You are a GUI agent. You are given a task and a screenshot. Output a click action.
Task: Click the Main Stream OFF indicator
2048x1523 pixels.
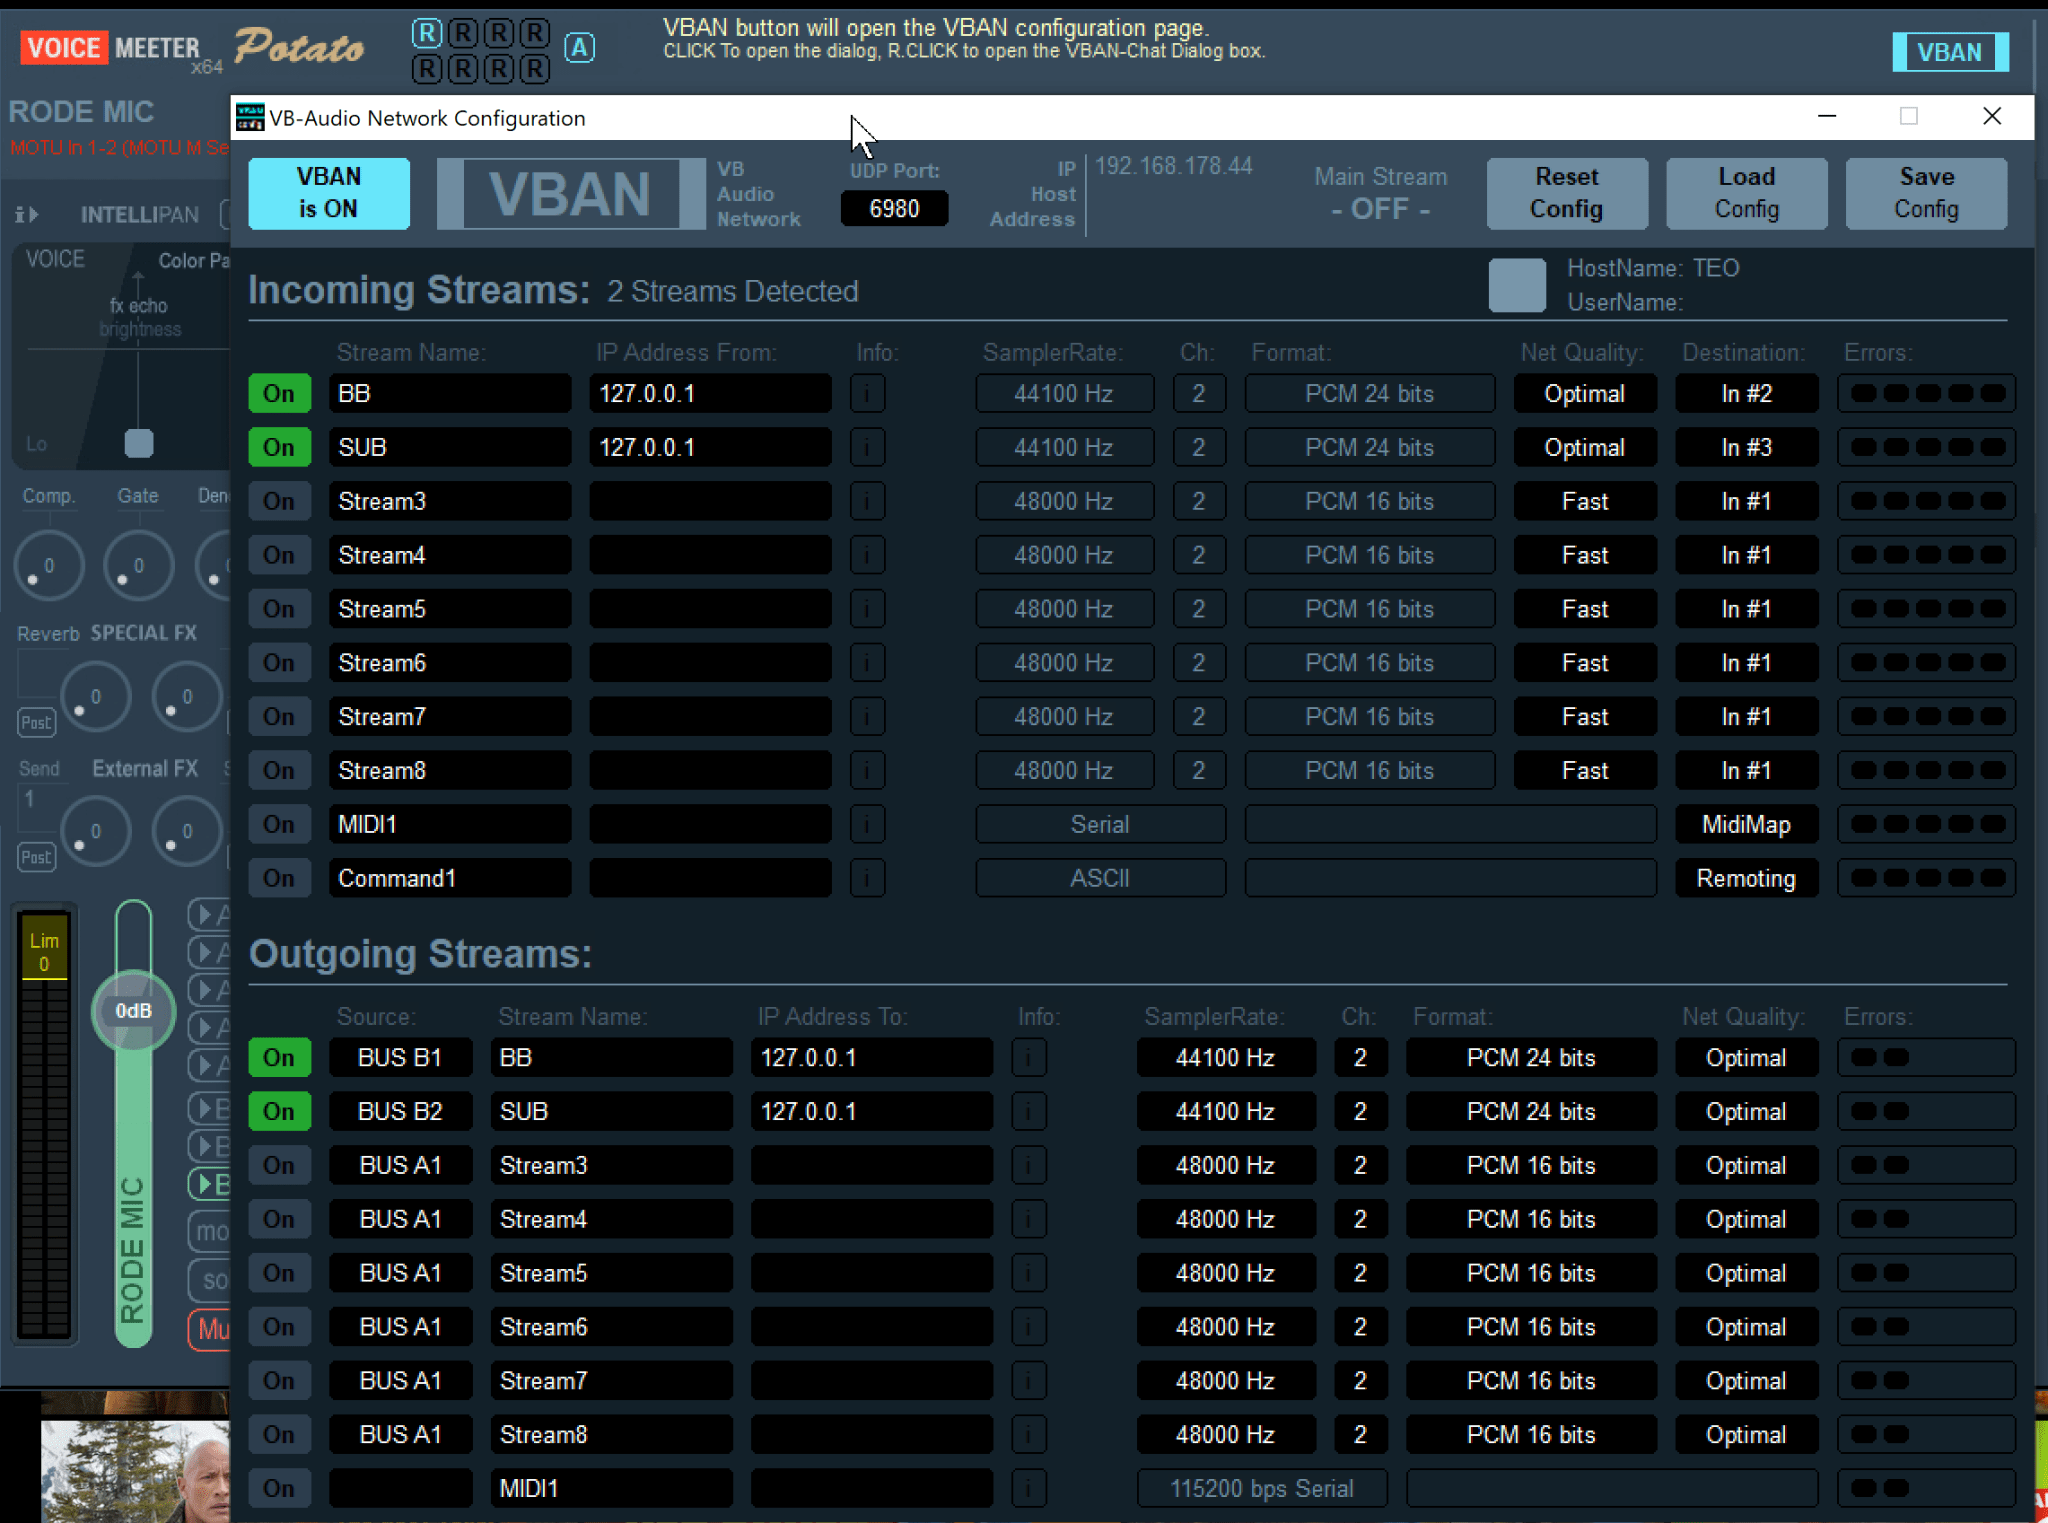(x=1380, y=193)
